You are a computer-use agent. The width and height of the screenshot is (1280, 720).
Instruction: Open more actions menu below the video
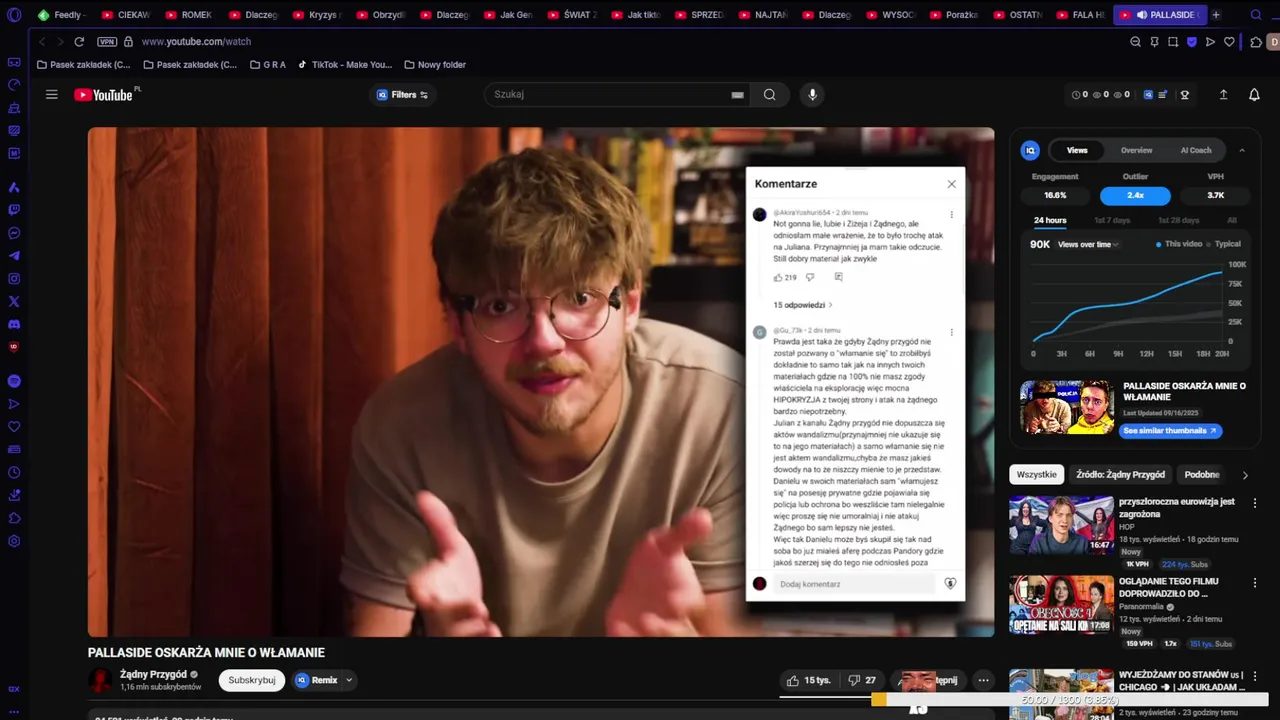coord(983,680)
